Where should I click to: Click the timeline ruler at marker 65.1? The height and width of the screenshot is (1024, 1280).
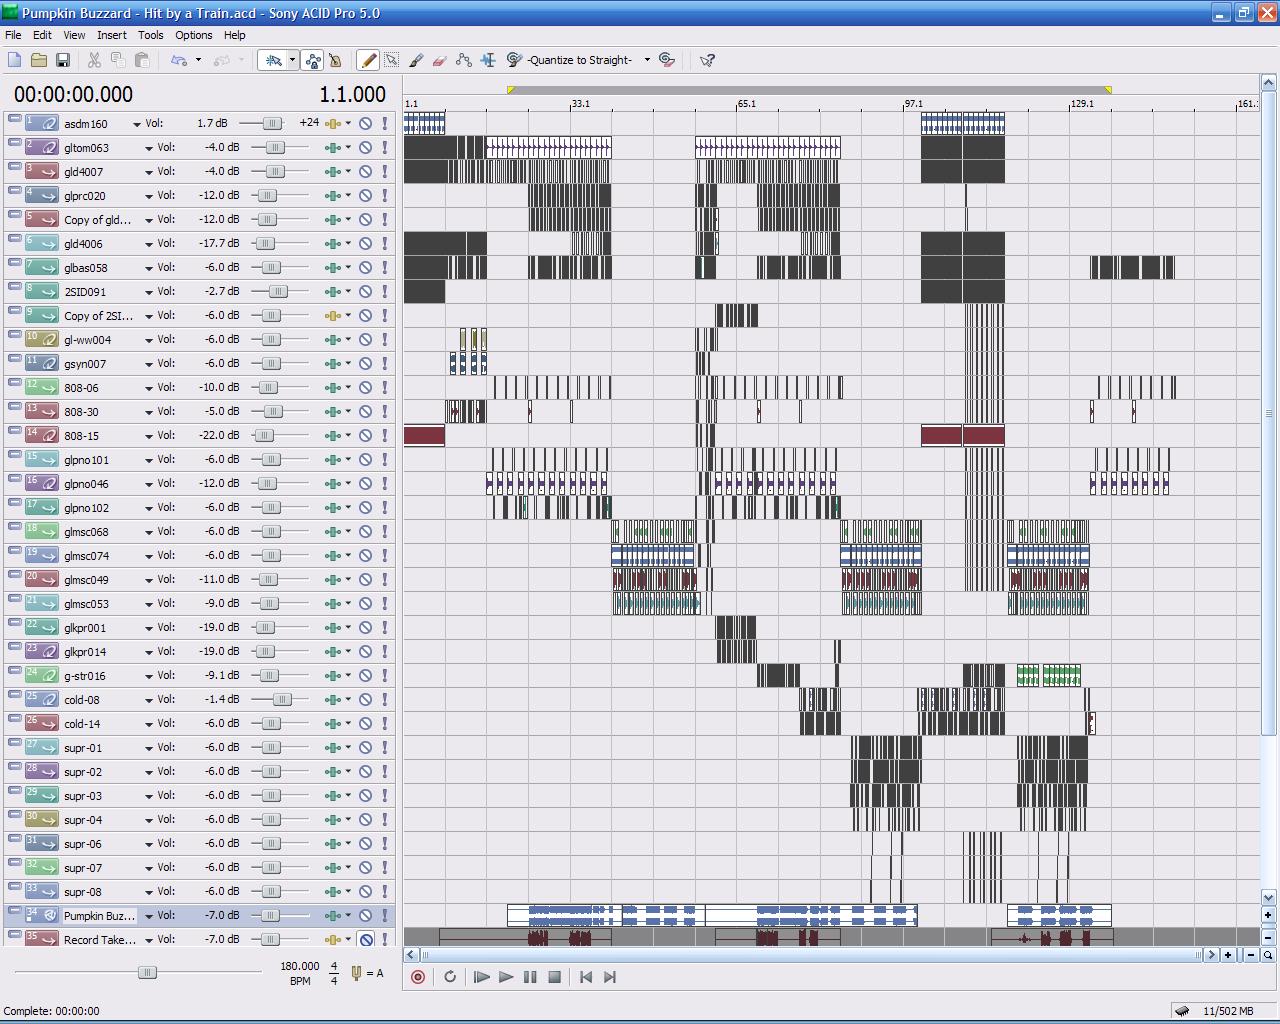[746, 103]
